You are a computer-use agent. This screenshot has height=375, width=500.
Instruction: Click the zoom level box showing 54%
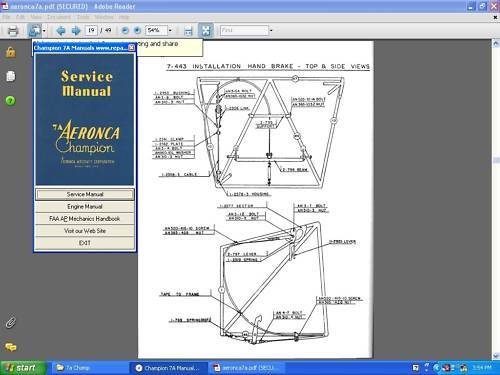point(156,30)
